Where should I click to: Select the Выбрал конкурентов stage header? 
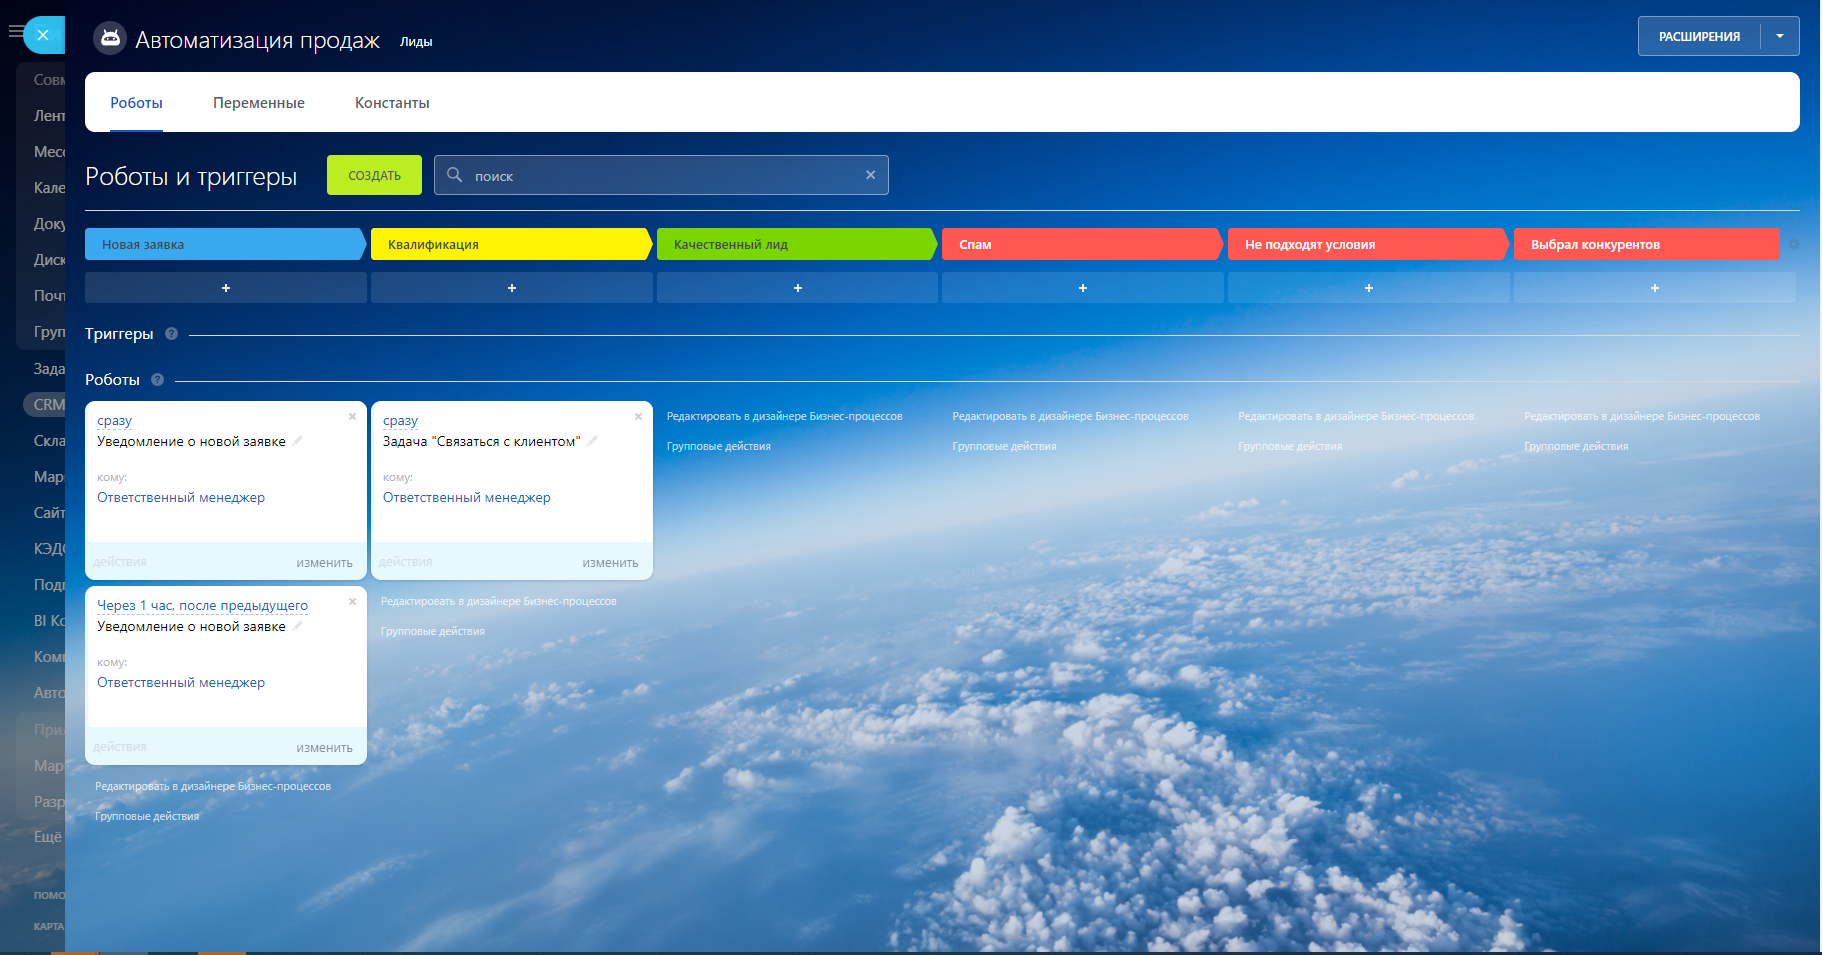click(1647, 244)
